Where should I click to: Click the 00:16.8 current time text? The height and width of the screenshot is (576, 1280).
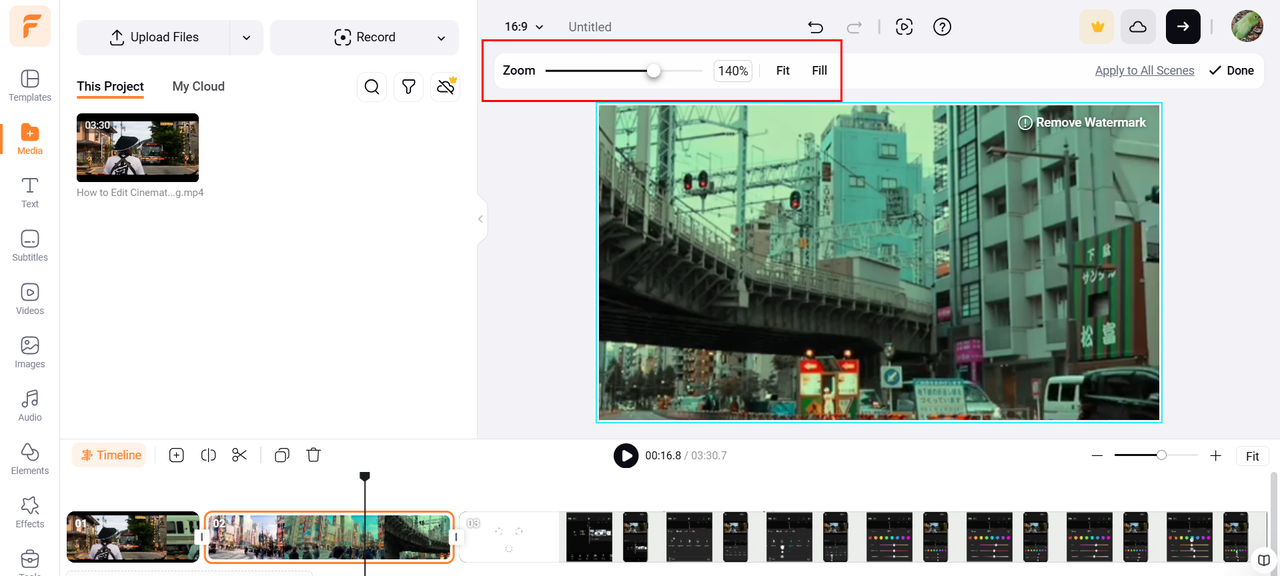pos(663,456)
